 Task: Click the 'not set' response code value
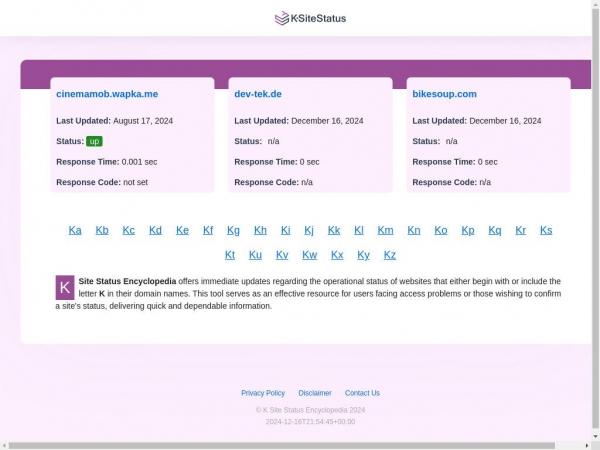(135, 182)
